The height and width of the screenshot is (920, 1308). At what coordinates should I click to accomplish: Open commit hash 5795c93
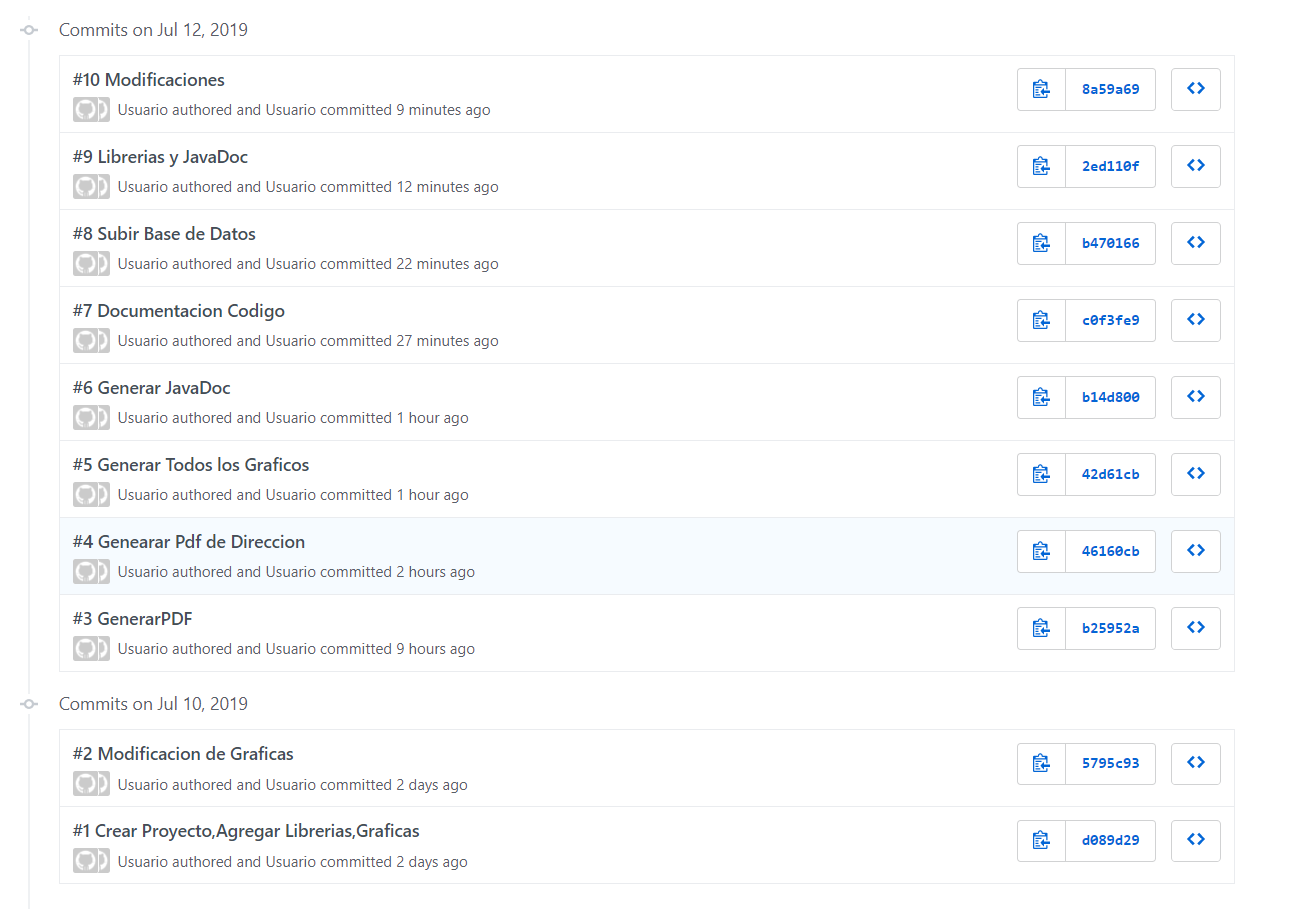tap(1110, 763)
